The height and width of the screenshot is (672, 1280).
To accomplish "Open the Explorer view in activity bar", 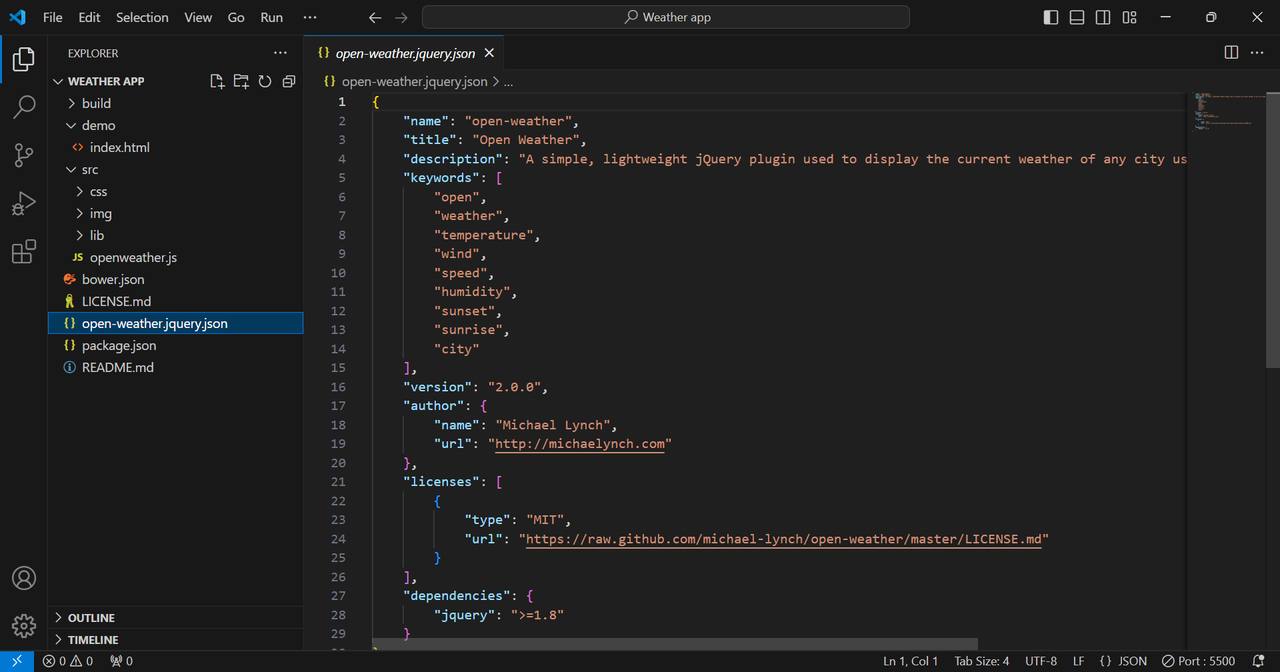I will [x=24, y=59].
